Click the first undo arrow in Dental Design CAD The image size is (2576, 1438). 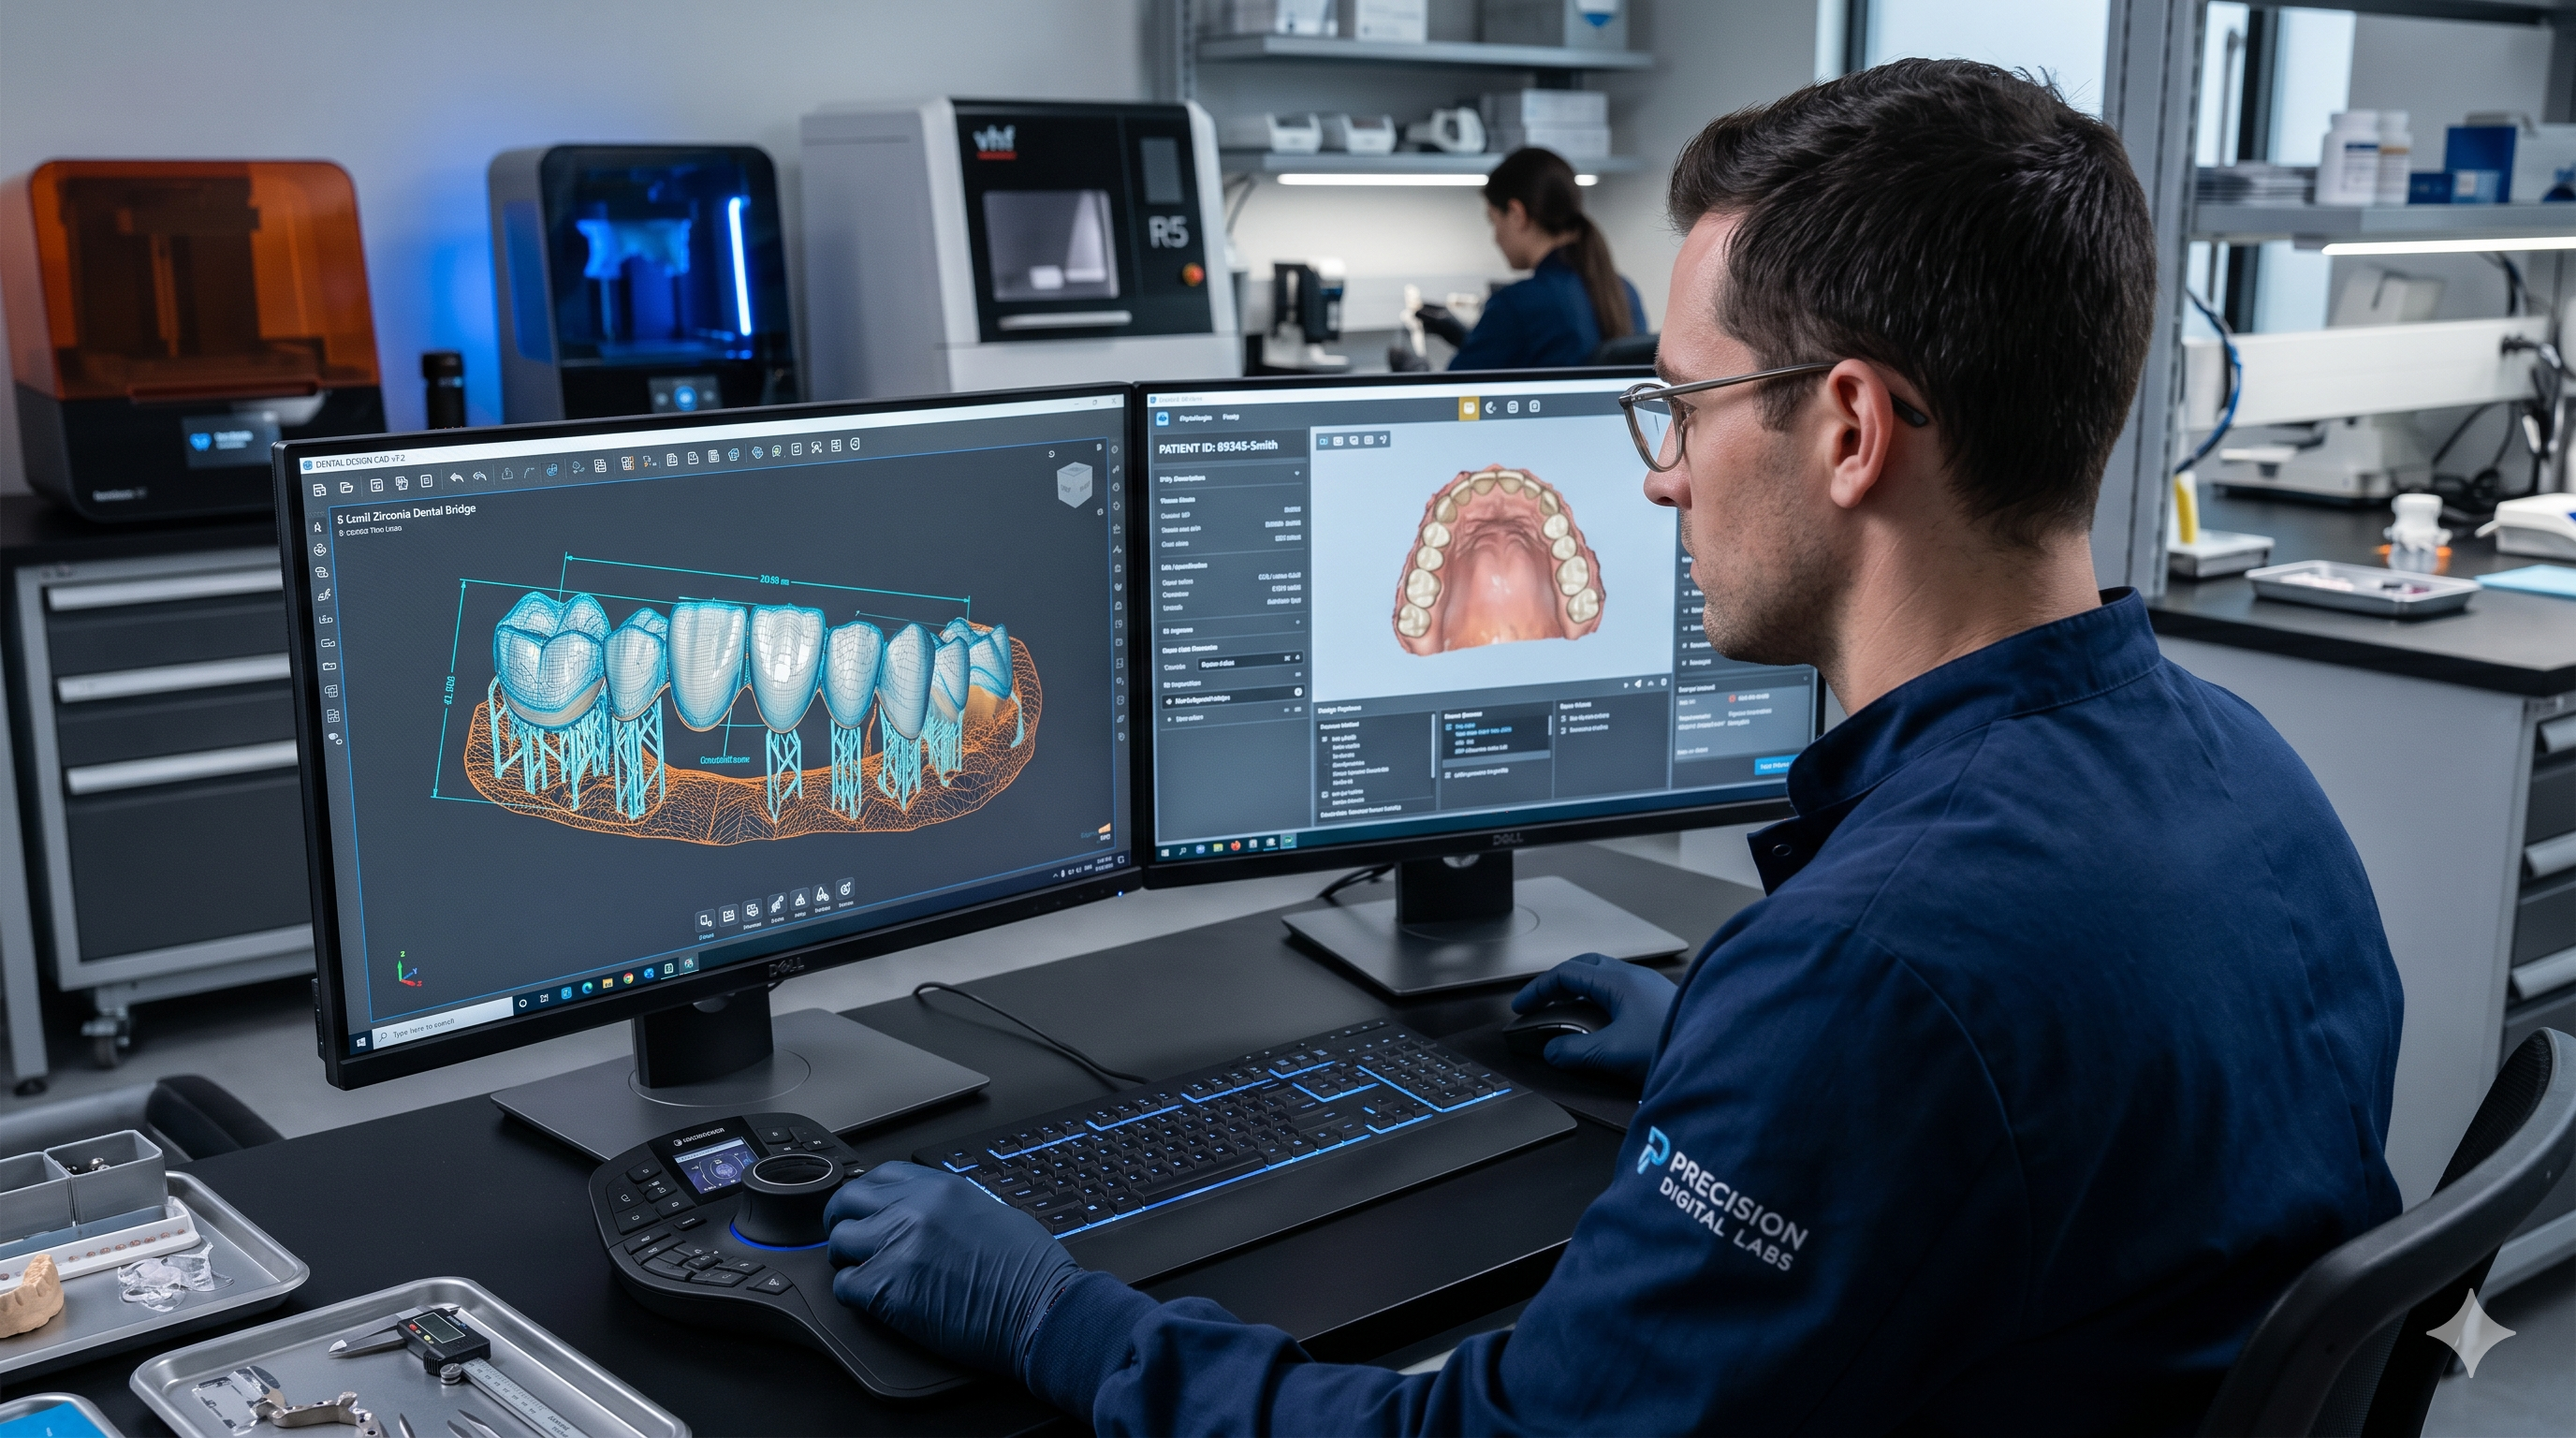pos(457,478)
